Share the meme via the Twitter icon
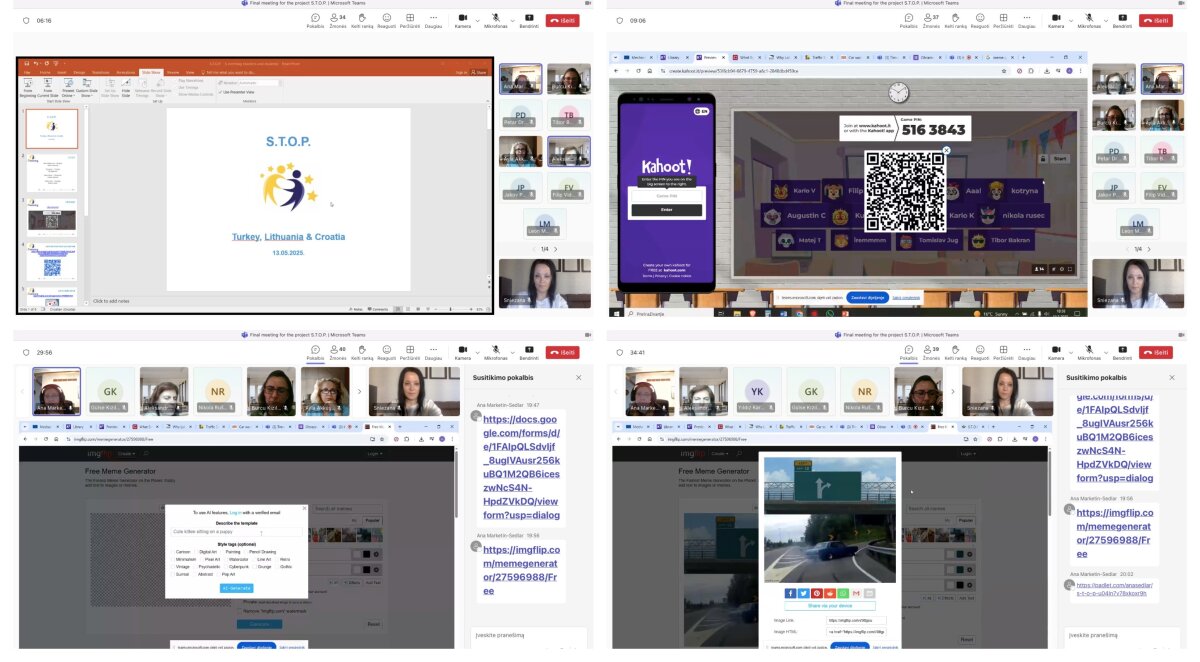The image size is (1200, 662). 803,593
